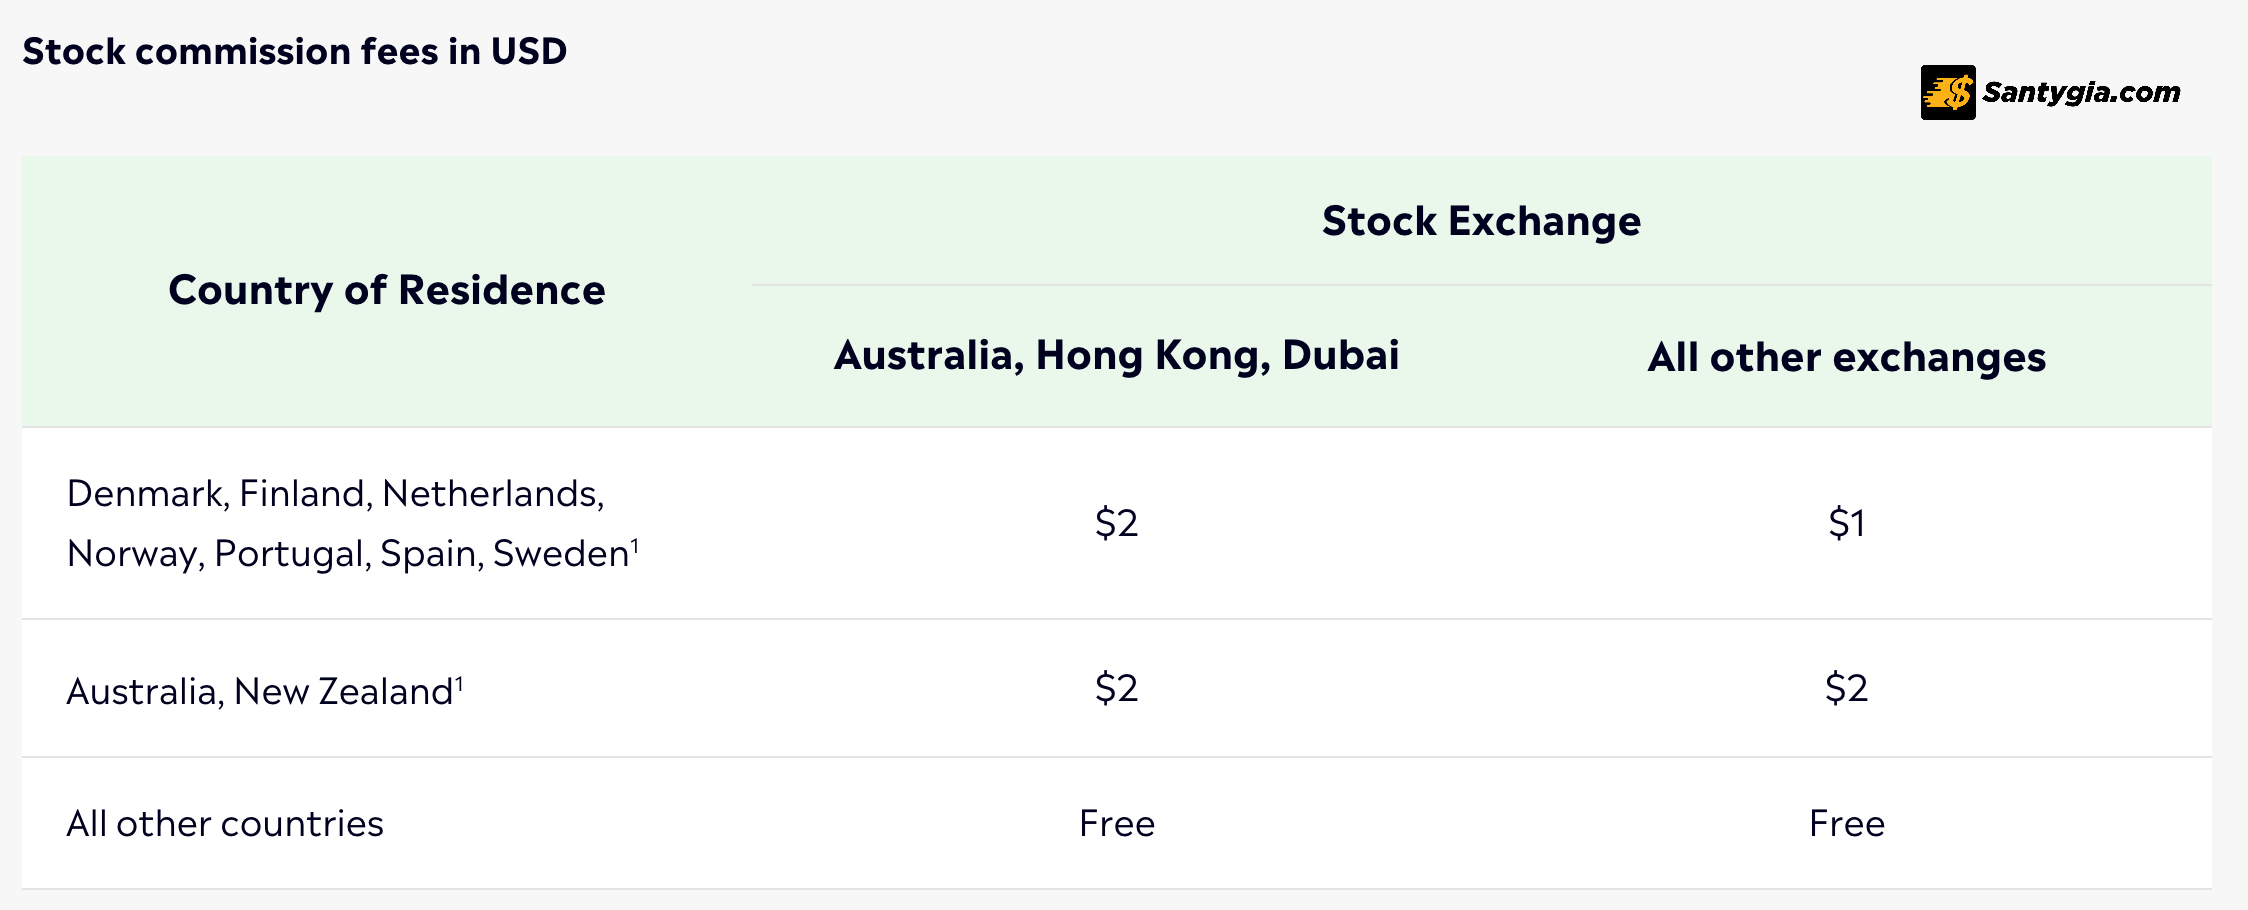The height and width of the screenshot is (910, 2248).
Task: Click the Norway, Portugal, Spain, Sweden text line
Action: click(x=347, y=553)
